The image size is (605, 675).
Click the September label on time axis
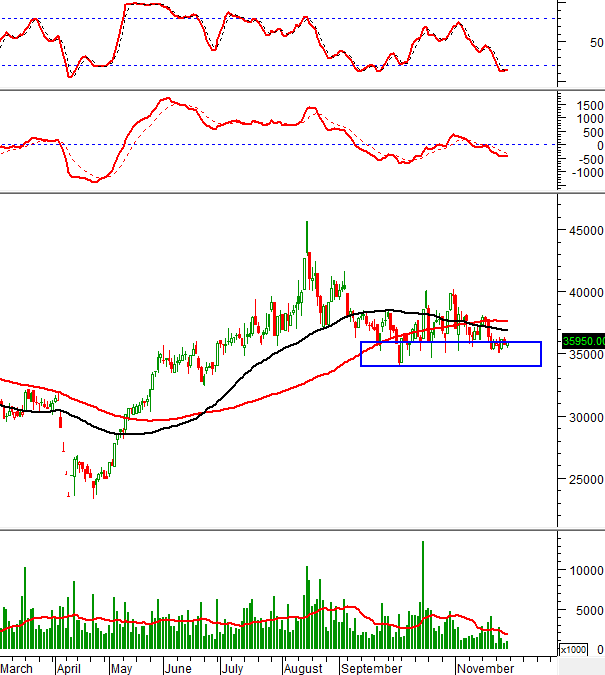click(x=371, y=667)
